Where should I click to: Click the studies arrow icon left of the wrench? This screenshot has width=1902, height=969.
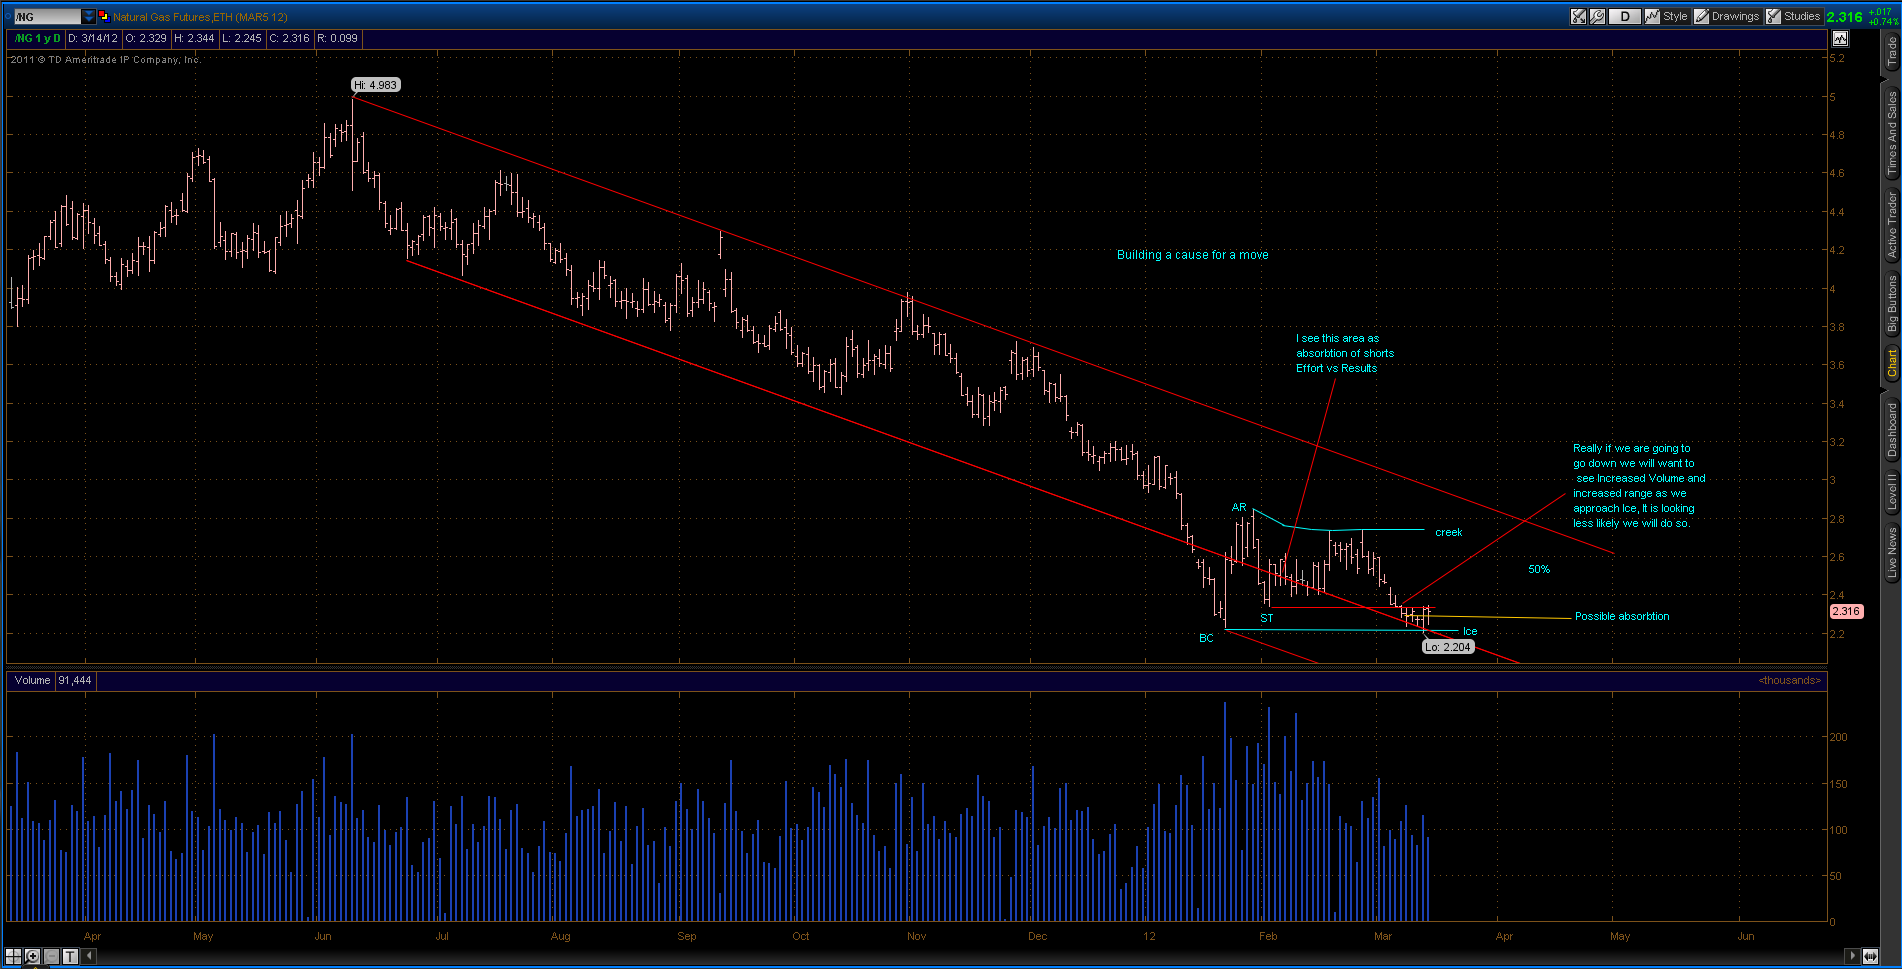coord(1578,16)
